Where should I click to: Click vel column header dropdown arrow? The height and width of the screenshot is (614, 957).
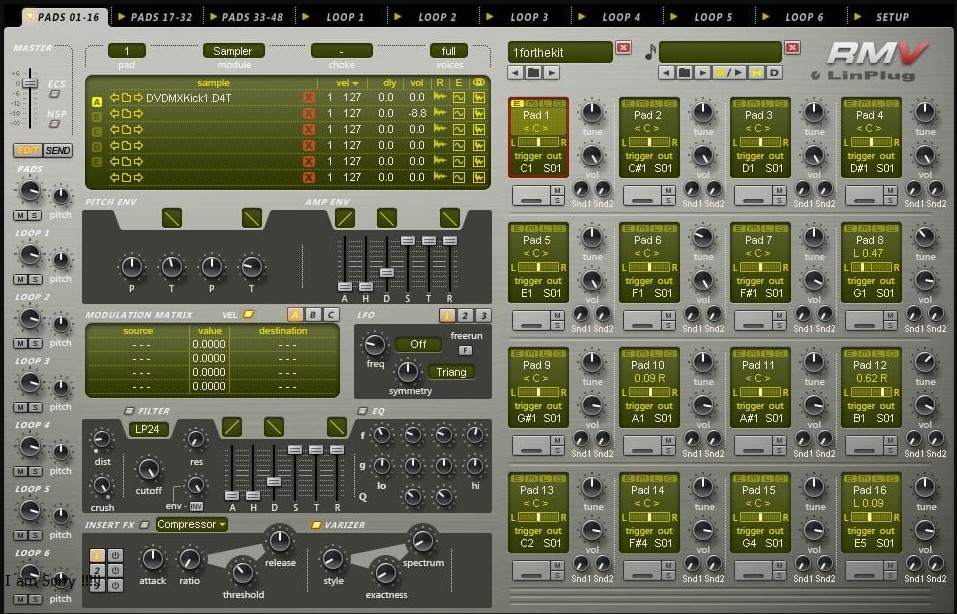[x=355, y=83]
